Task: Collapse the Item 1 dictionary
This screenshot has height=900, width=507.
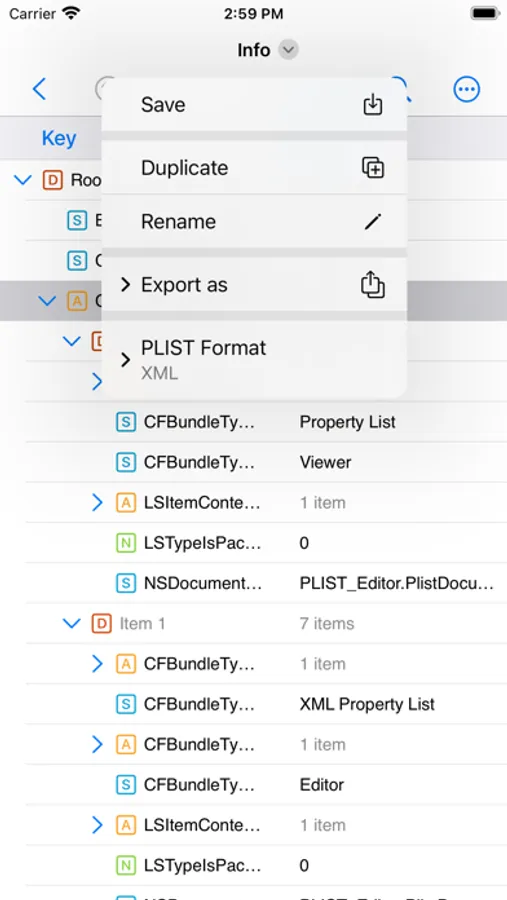Action: point(71,623)
